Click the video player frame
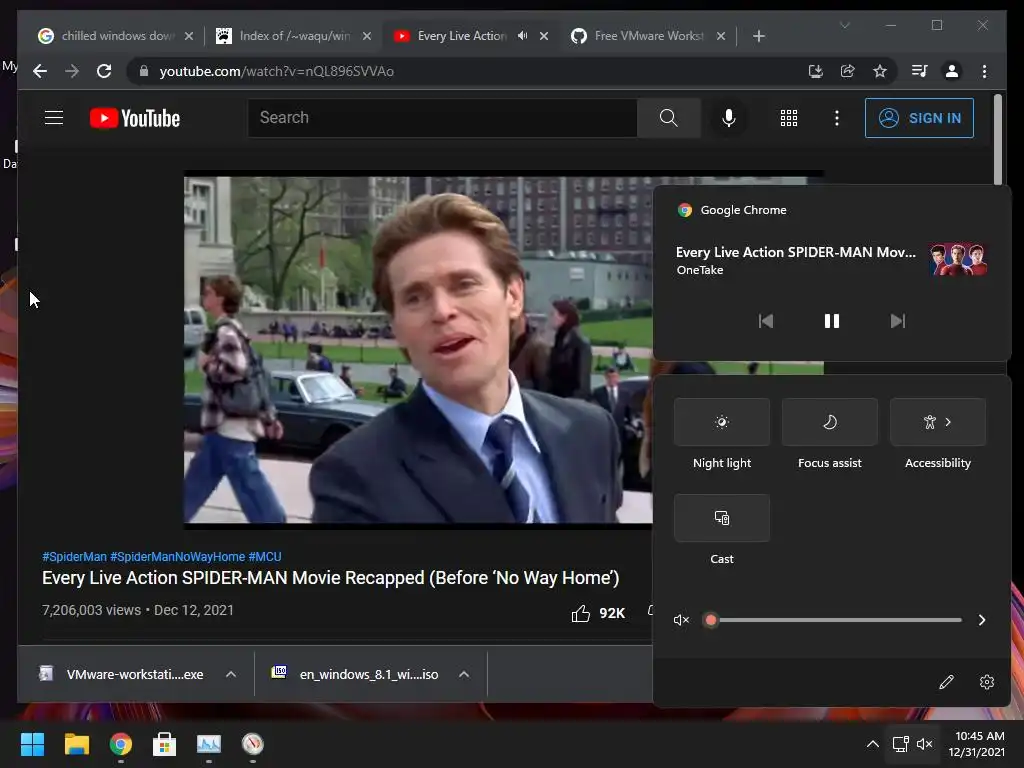 418,349
